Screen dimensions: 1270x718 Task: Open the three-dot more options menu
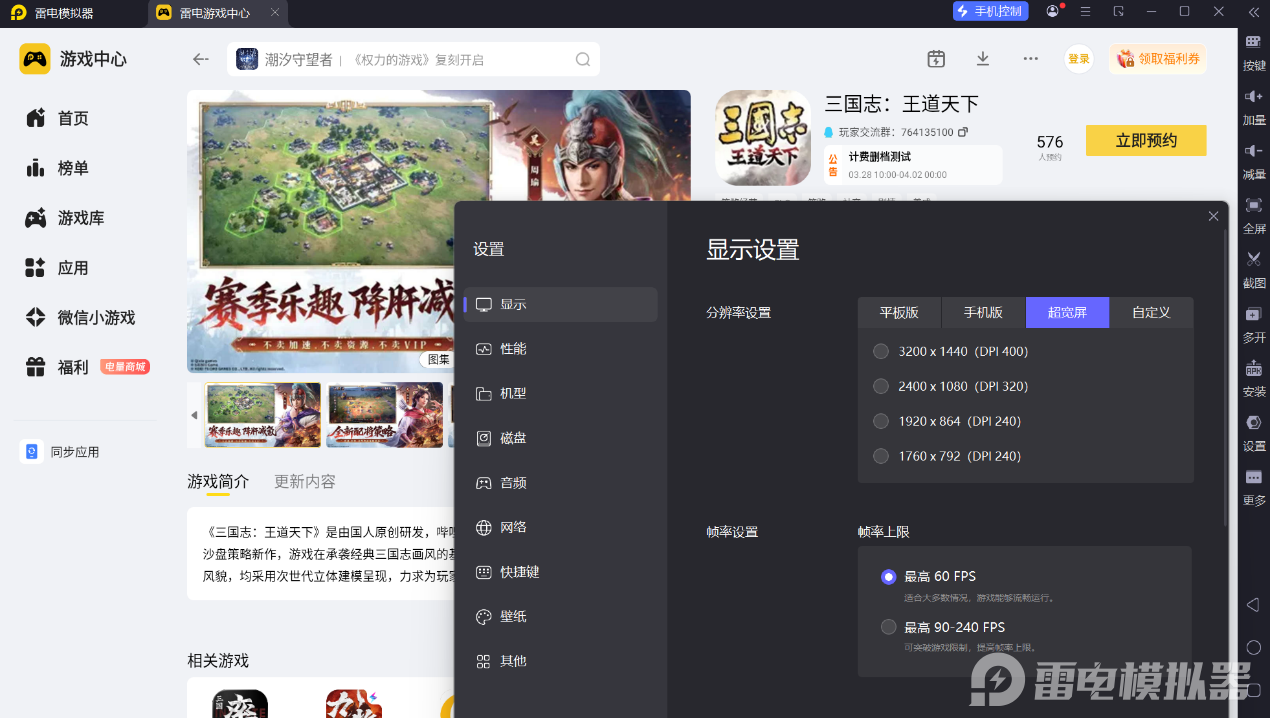(x=1030, y=59)
